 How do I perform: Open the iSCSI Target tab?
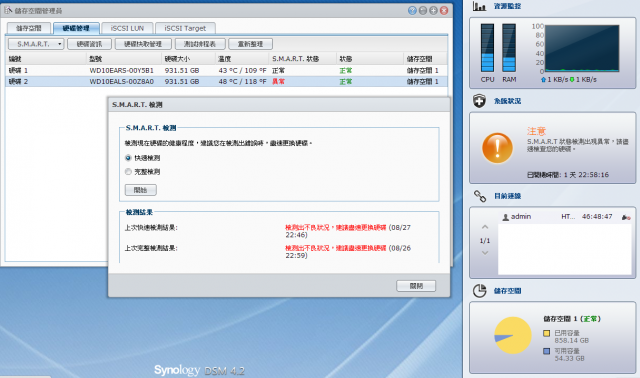[x=185, y=28]
